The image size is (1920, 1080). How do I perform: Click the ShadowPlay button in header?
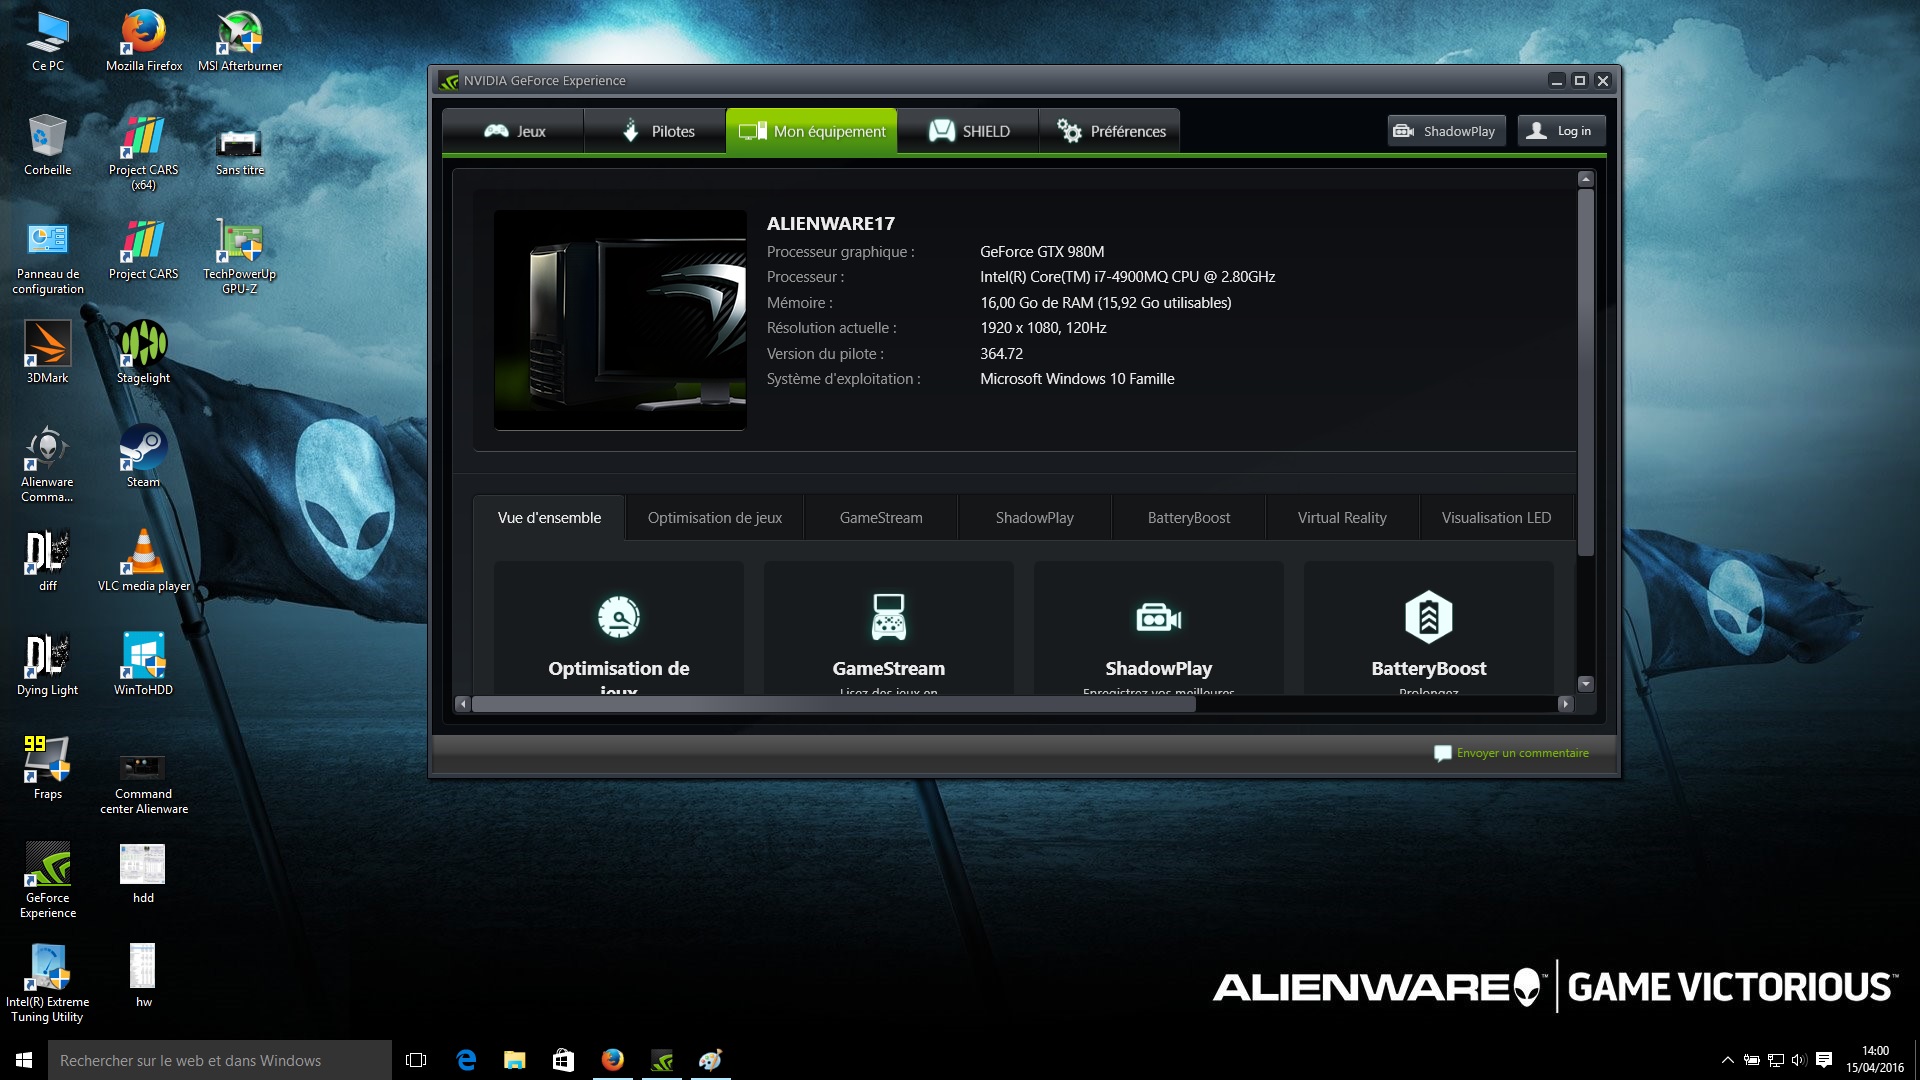[x=1446, y=131]
